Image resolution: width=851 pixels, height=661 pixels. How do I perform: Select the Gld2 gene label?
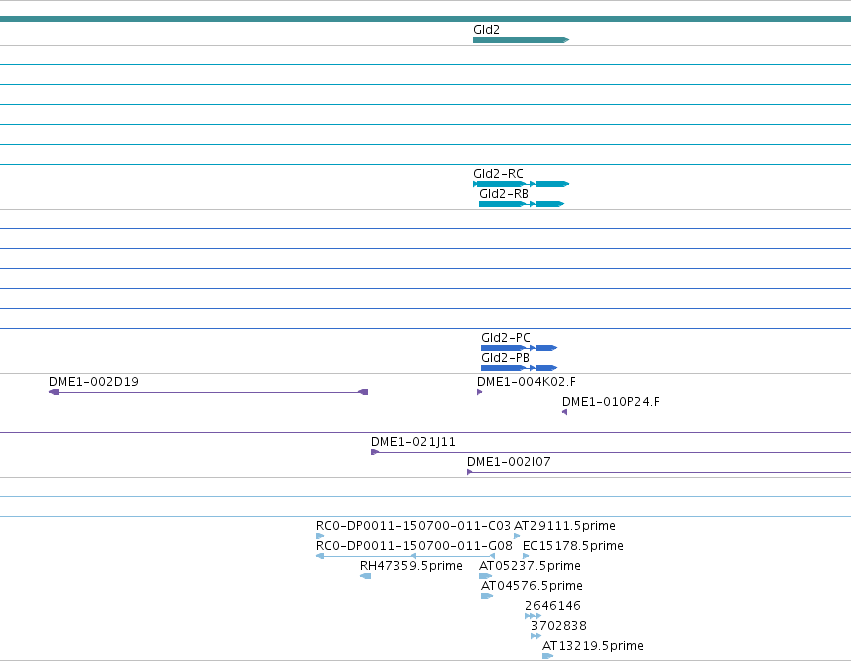(486, 30)
